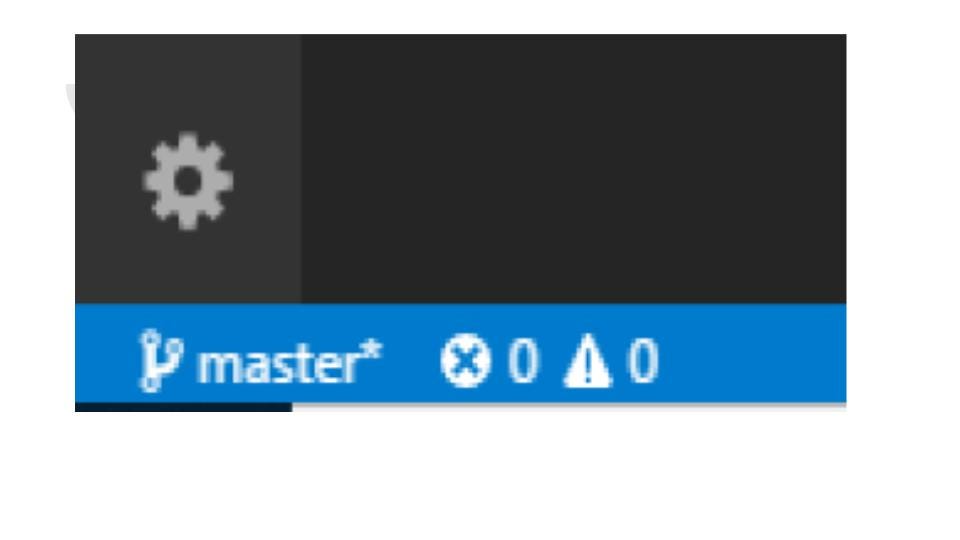This screenshot has height=540, width=960.
Task: Focus the dark editor area
Action: [574, 168]
